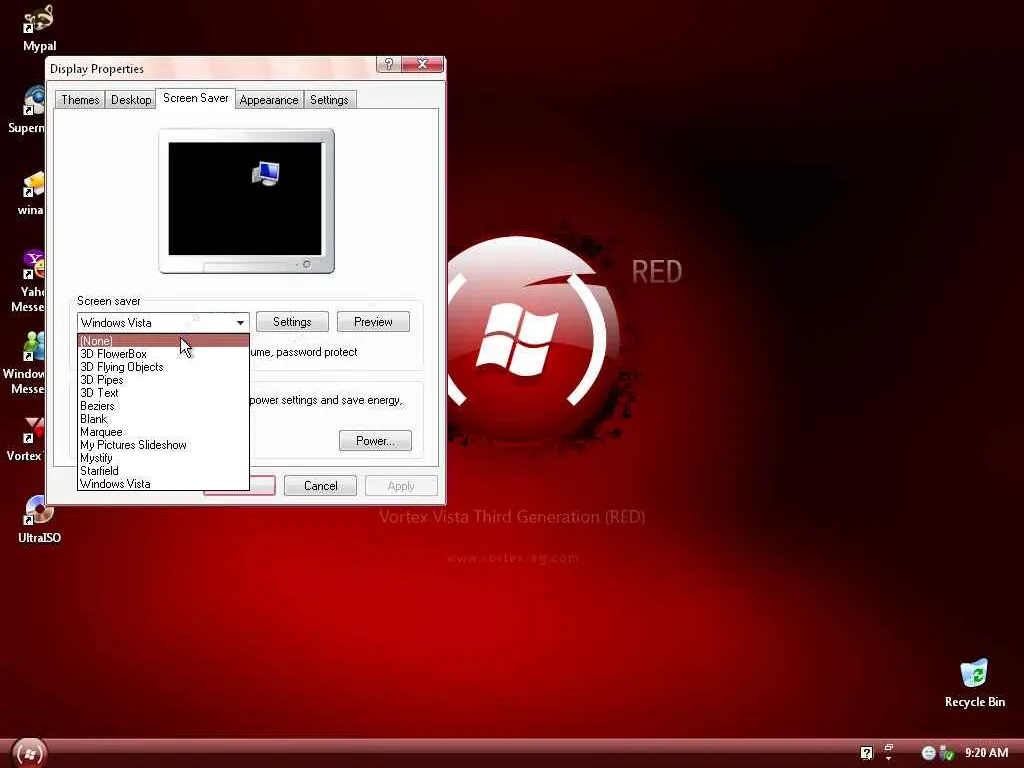
Task: Click the screen saver preview monitor
Action: tap(246, 200)
